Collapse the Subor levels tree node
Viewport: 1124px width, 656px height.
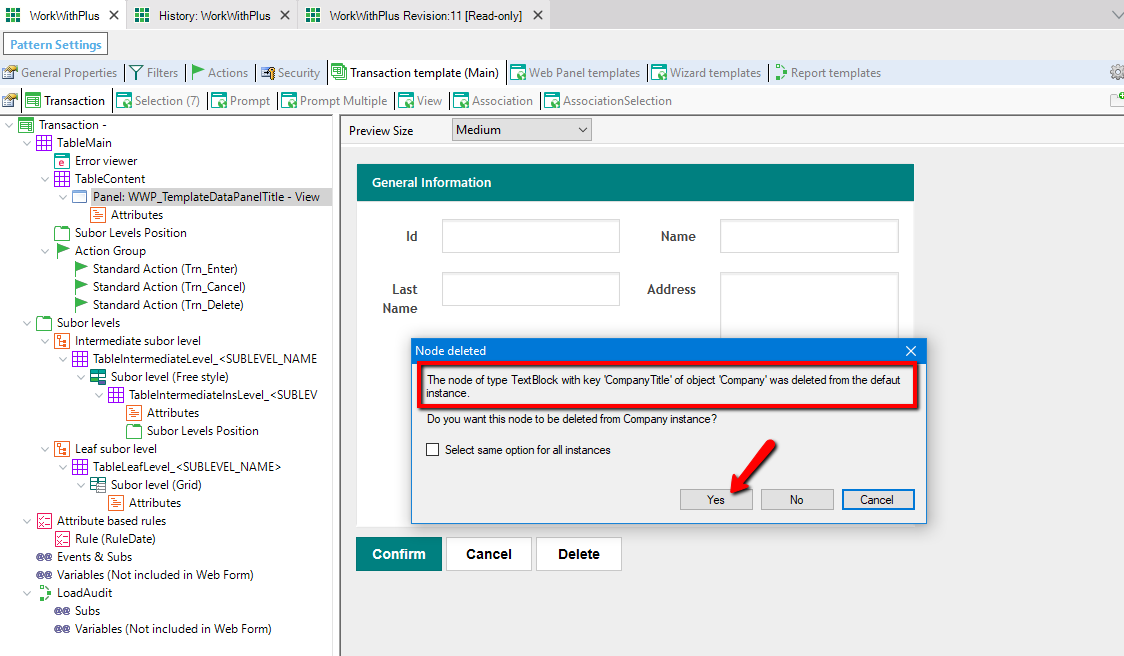(27, 323)
